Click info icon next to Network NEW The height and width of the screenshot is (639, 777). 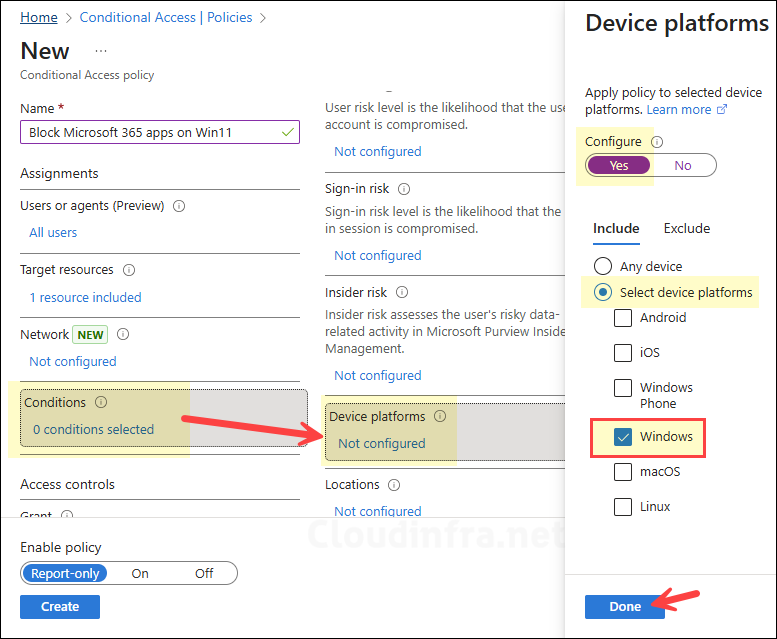click(x=123, y=334)
